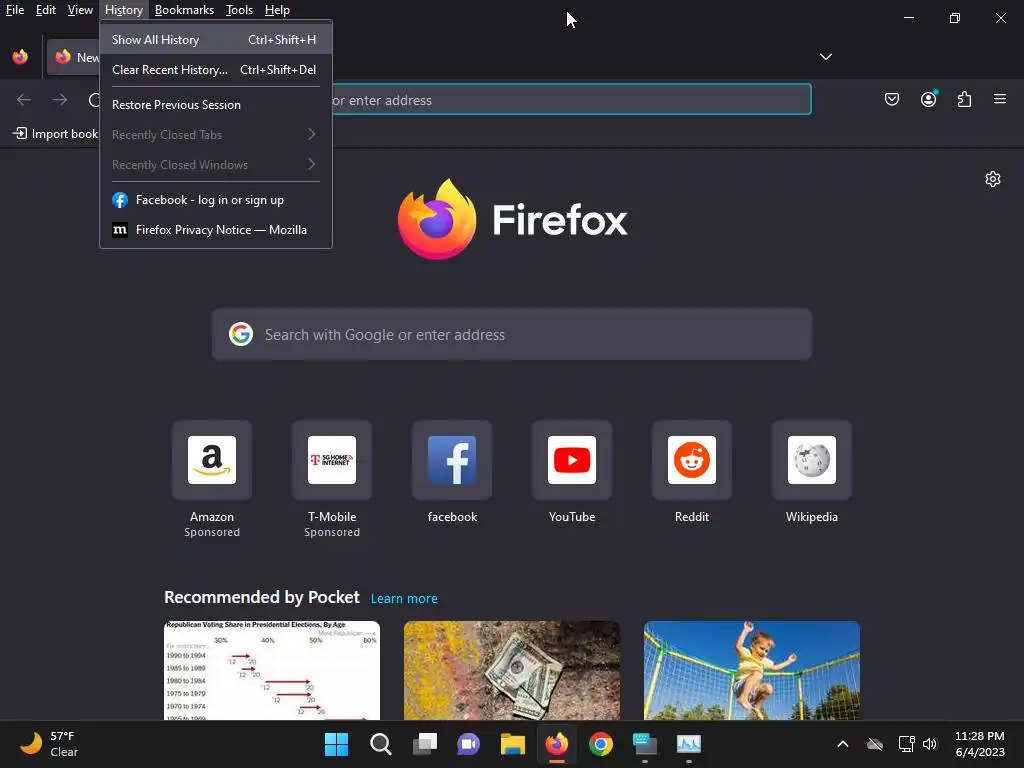This screenshot has height=768, width=1024.
Task: Go forward with the forward arrow
Action: tap(60, 99)
